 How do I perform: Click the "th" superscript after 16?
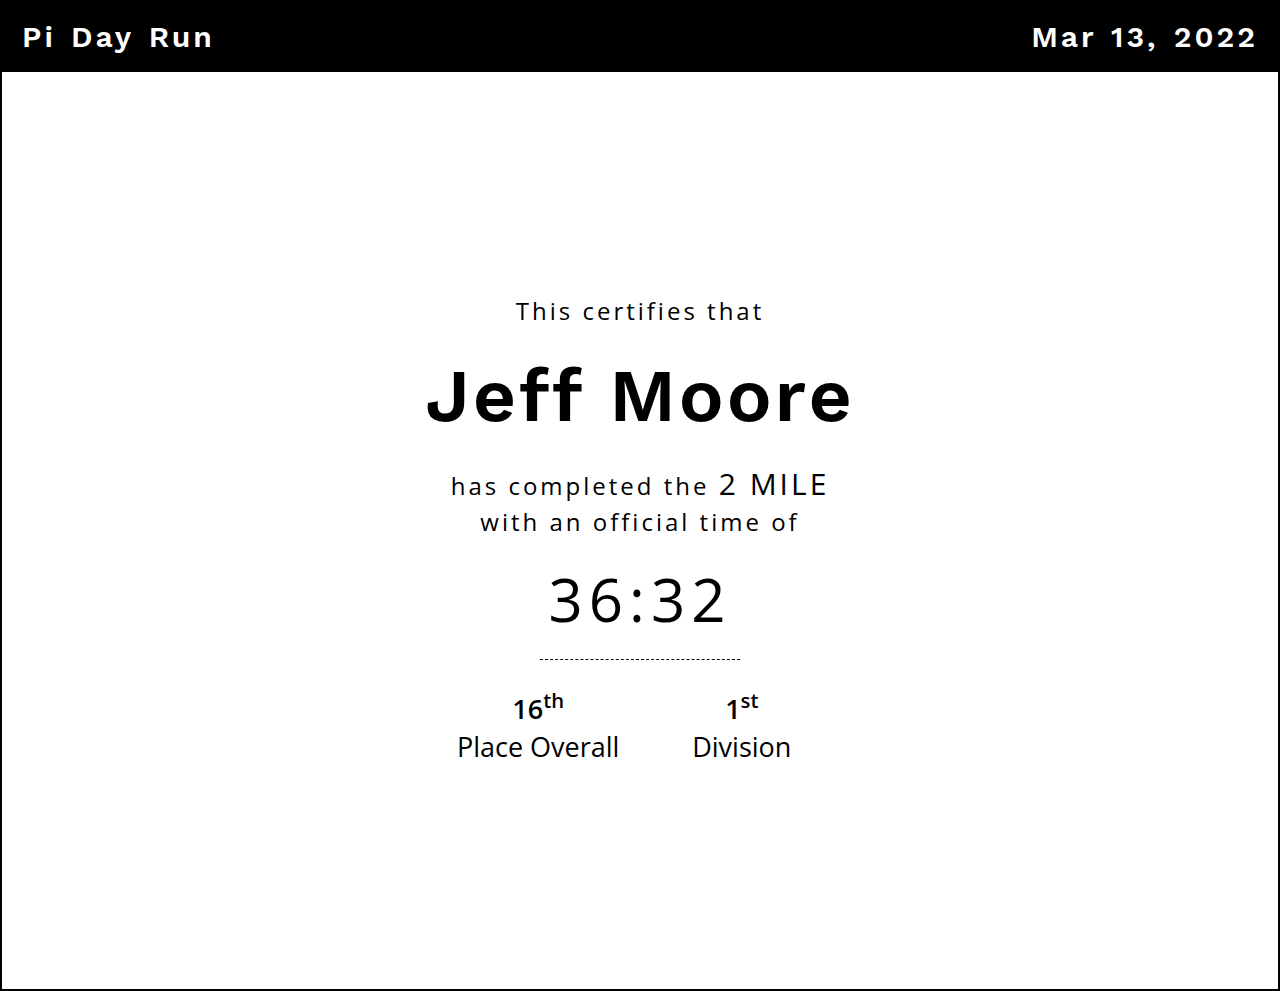click(x=554, y=702)
